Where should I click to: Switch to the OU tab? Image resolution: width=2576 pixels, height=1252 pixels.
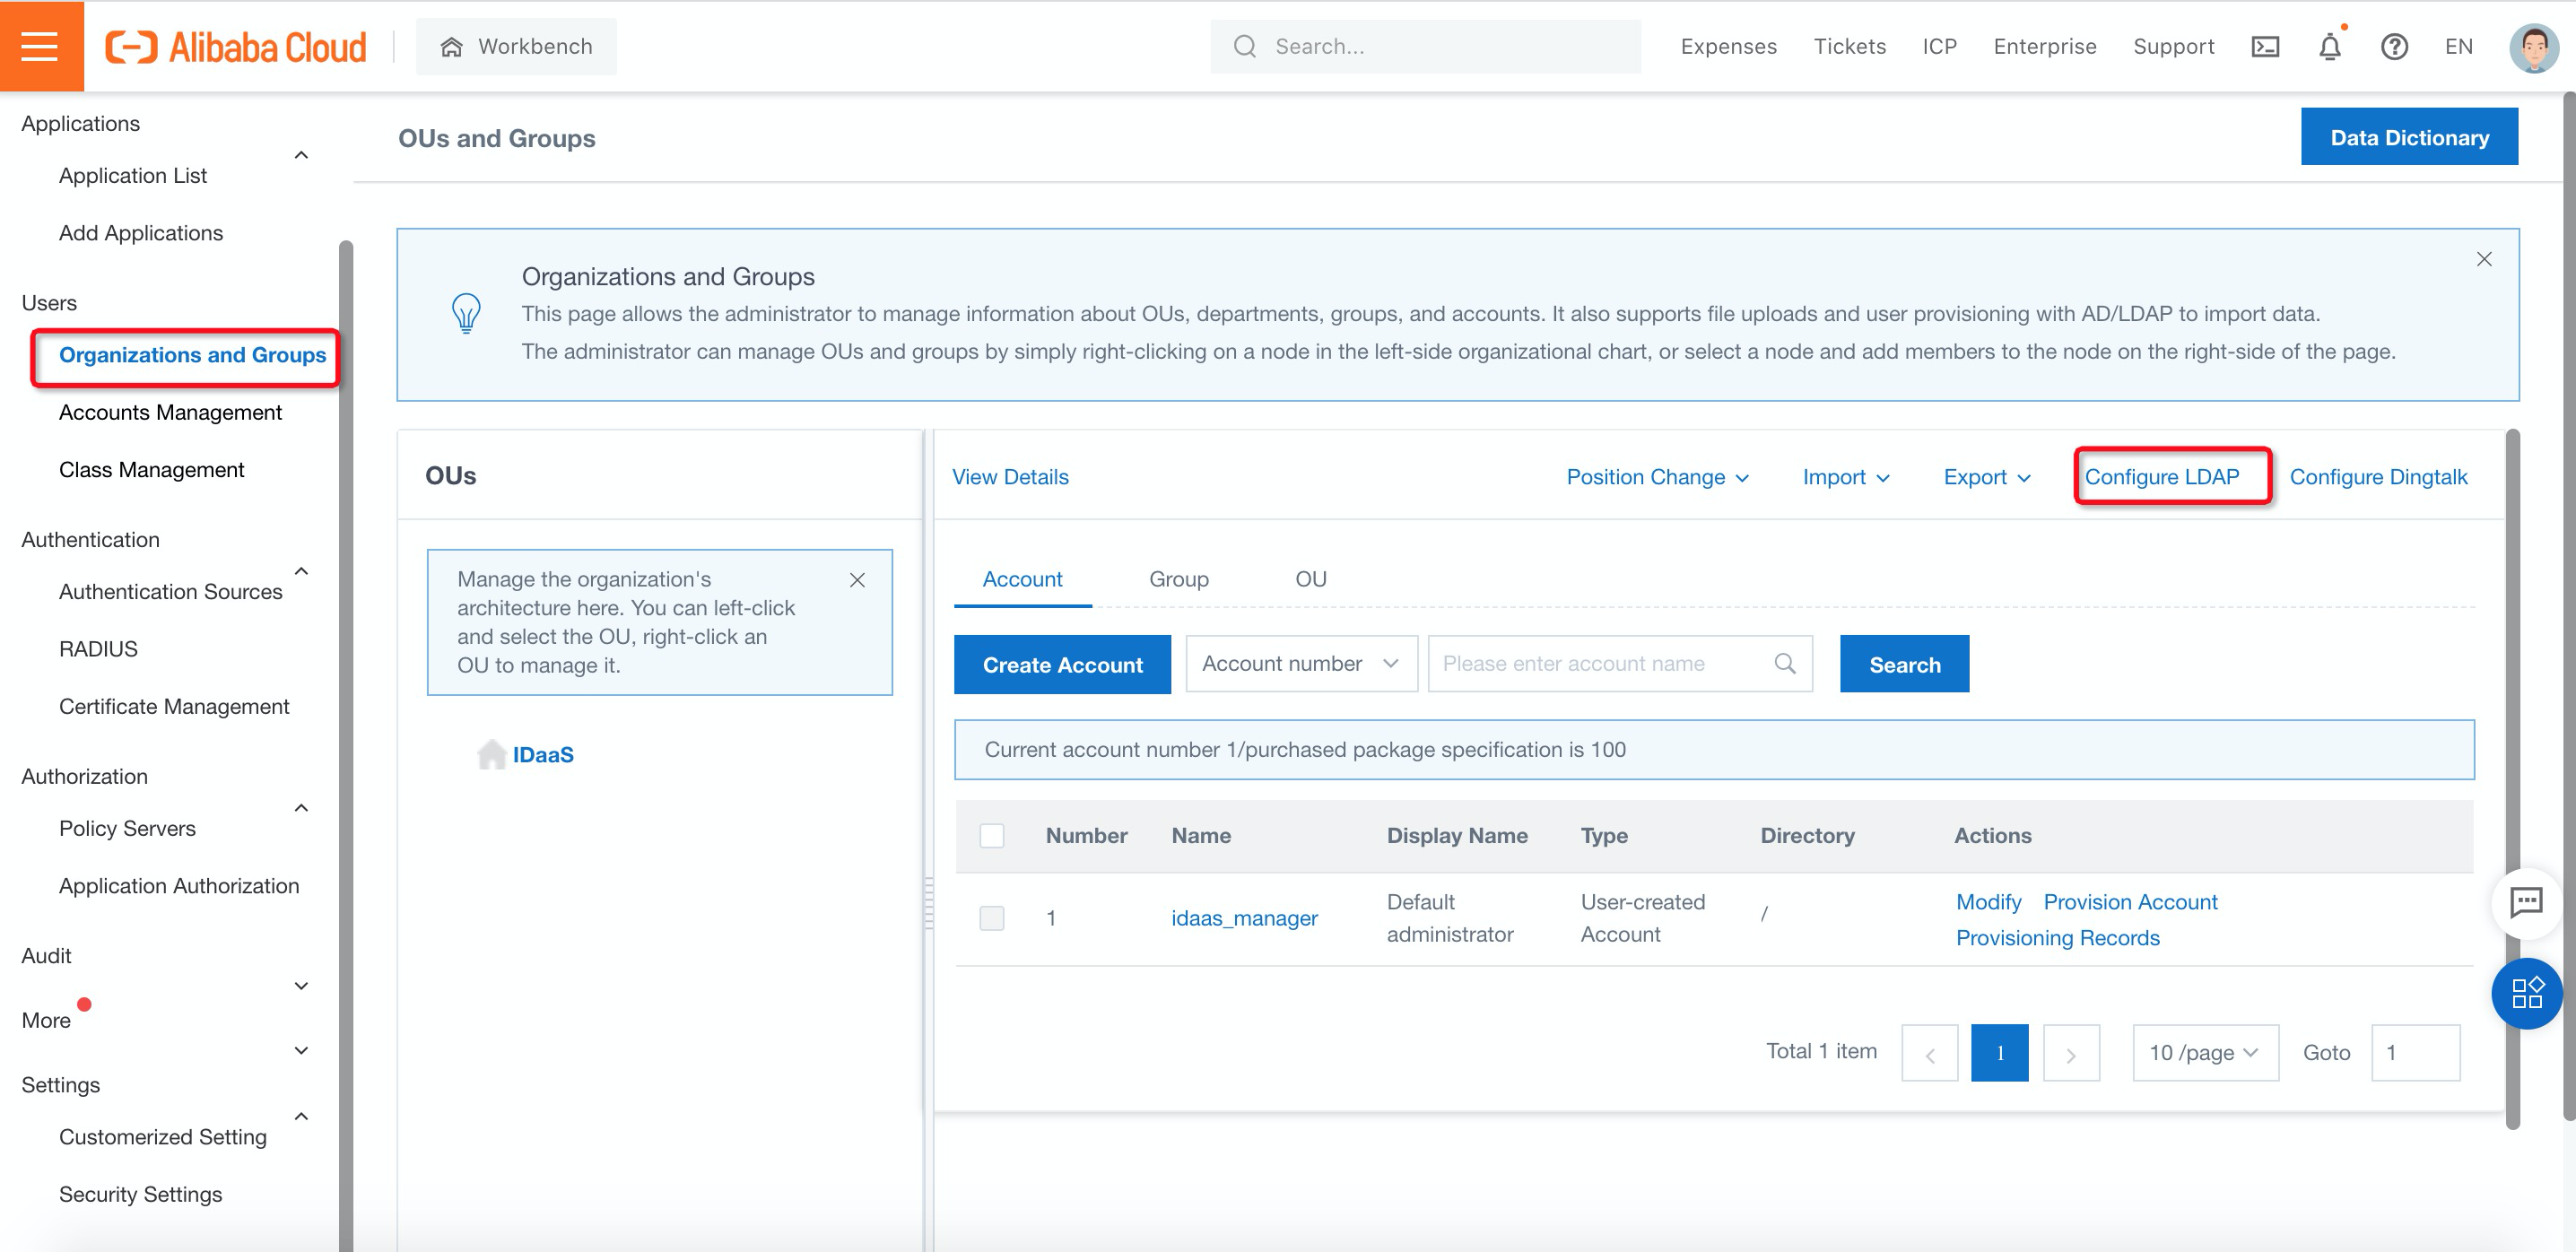click(1310, 579)
